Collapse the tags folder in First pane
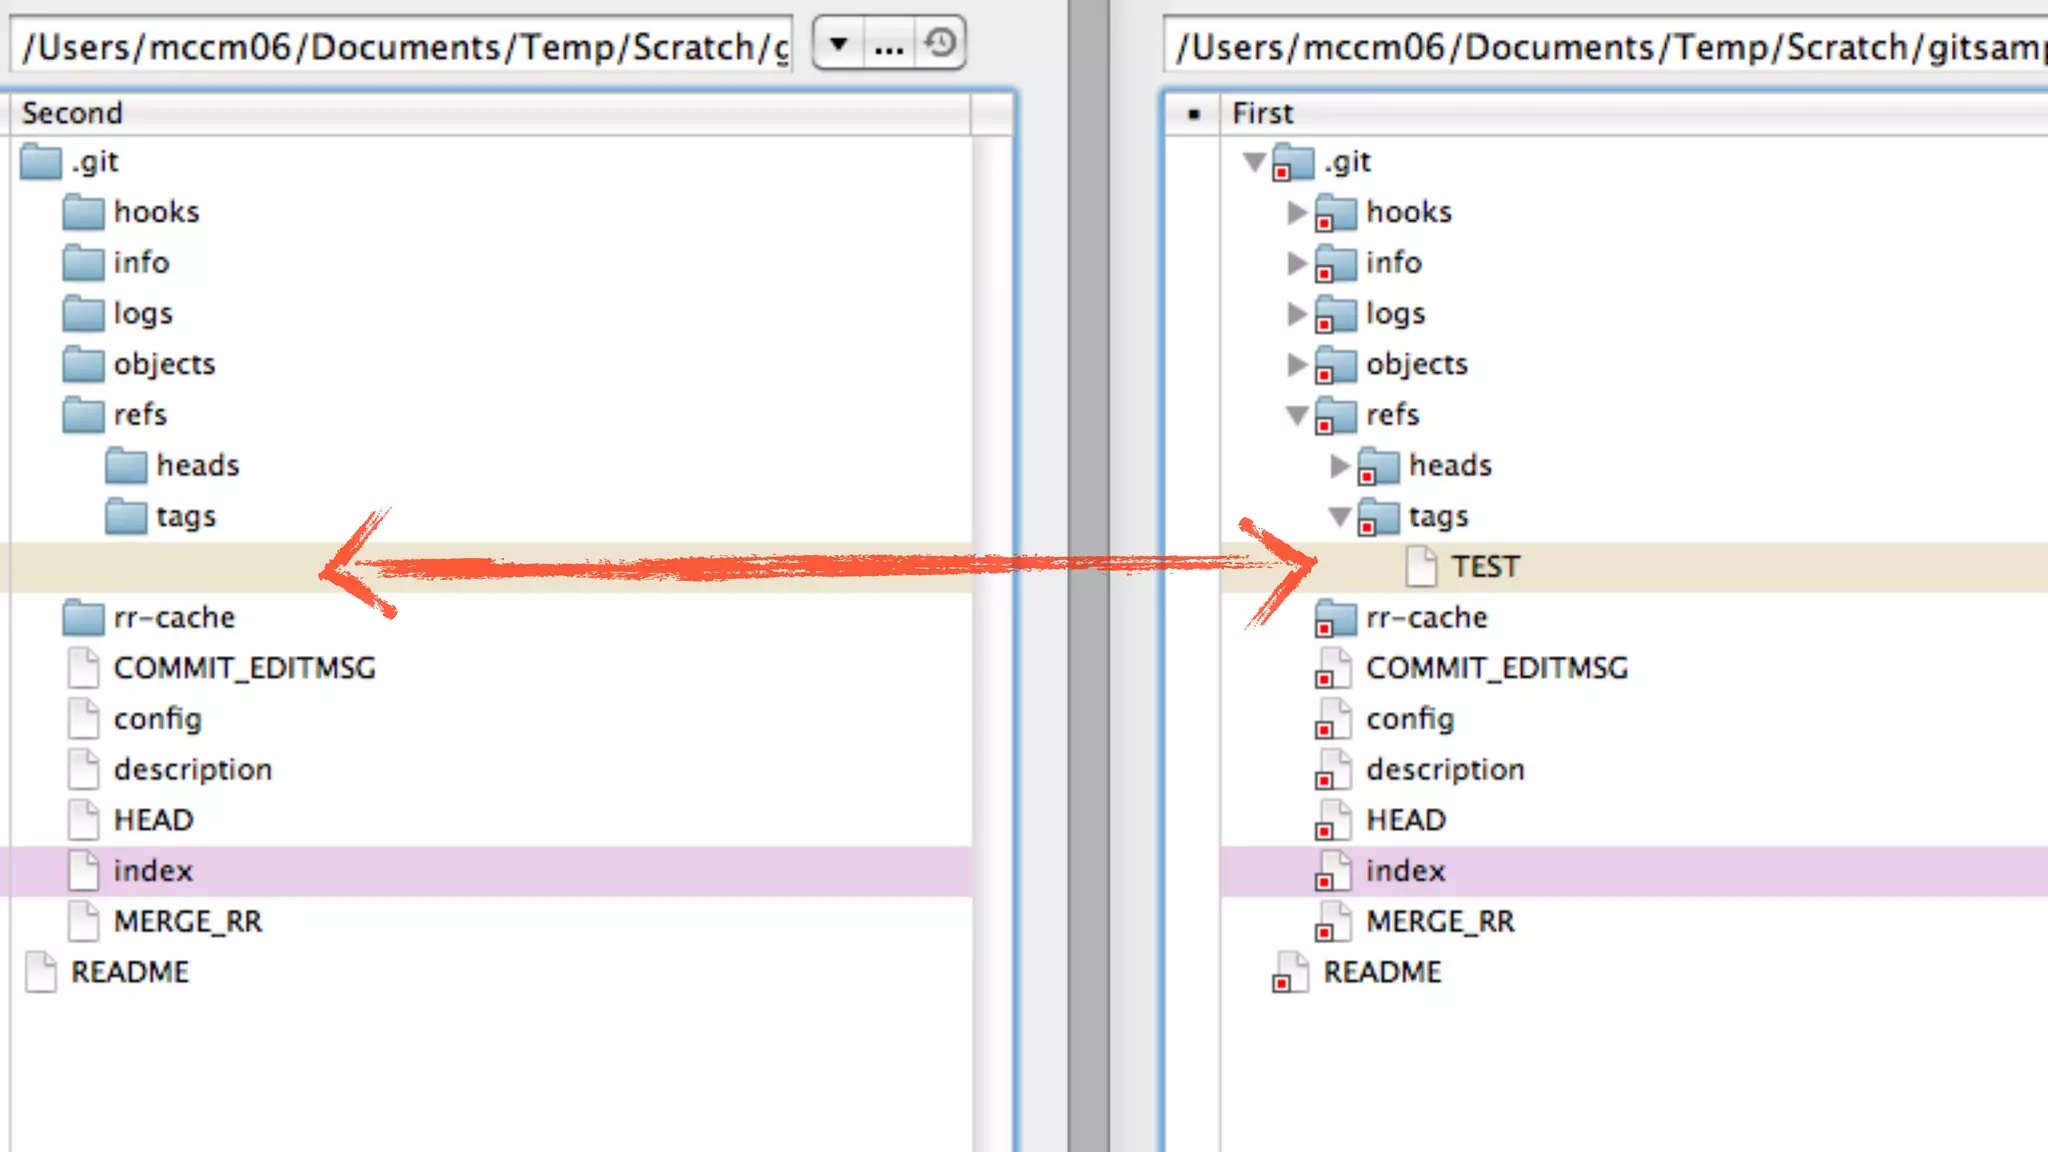Screen dimensions: 2048x1152 click(x=1339, y=517)
